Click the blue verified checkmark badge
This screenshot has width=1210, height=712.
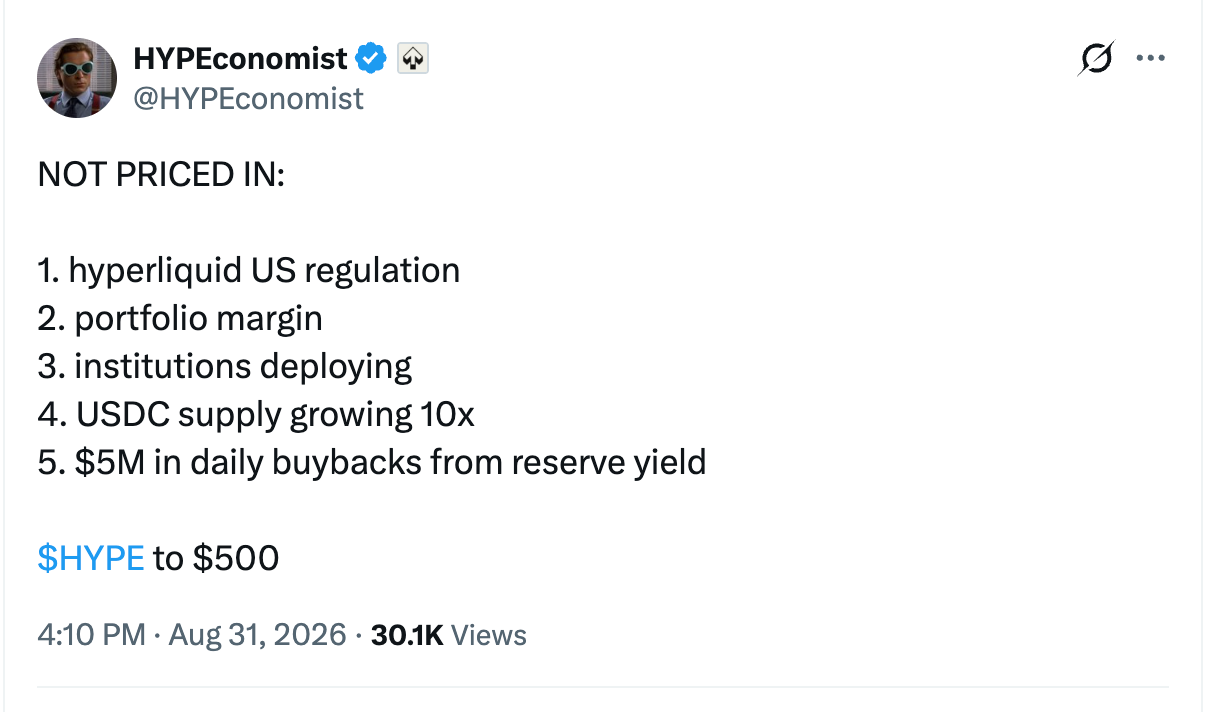[372, 59]
